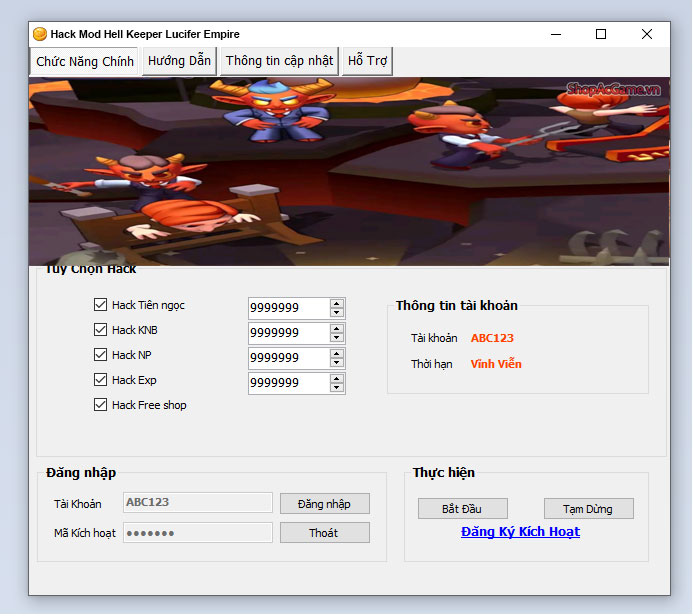Click the Hack KNB amount field
The height and width of the screenshot is (616, 693).
pyautogui.click(x=289, y=333)
